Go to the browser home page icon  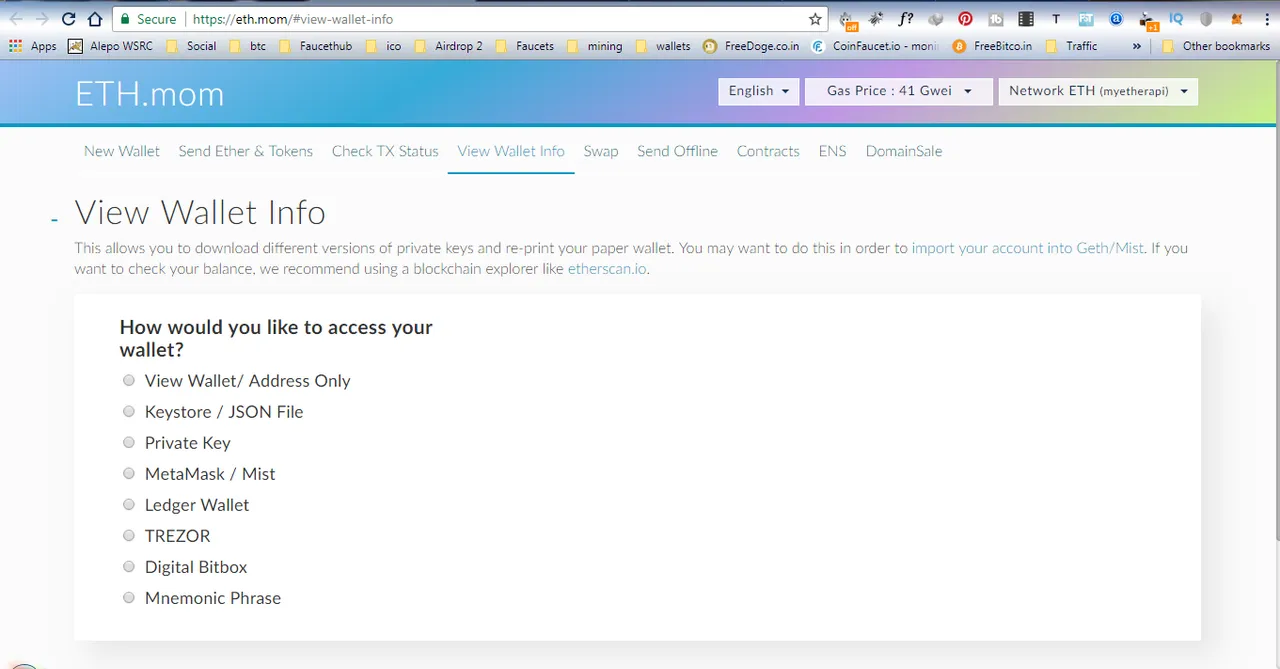[x=95, y=19]
